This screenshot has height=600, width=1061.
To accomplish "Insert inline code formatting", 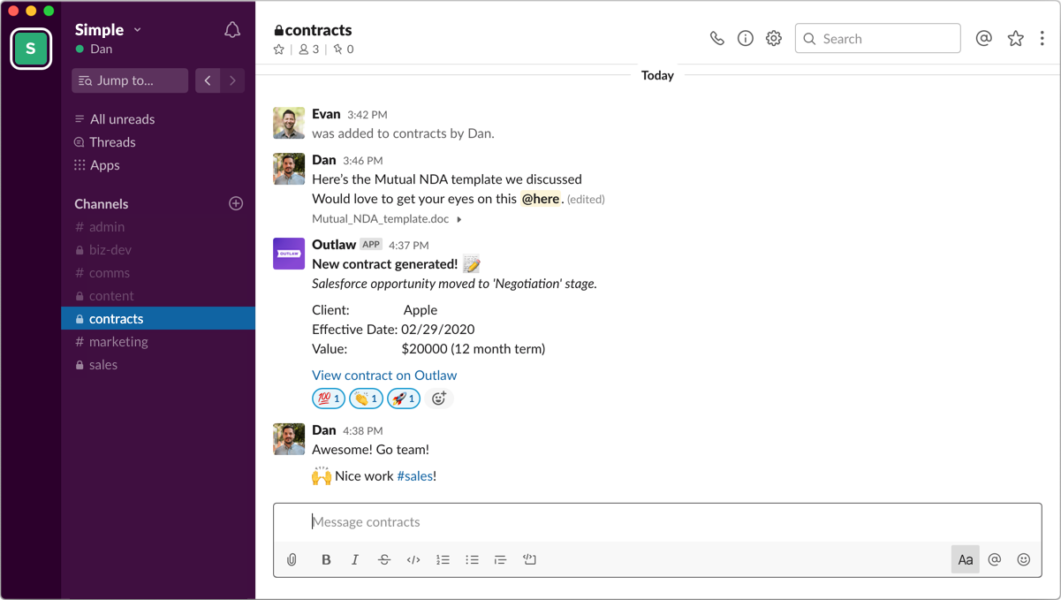I will point(413,559).
